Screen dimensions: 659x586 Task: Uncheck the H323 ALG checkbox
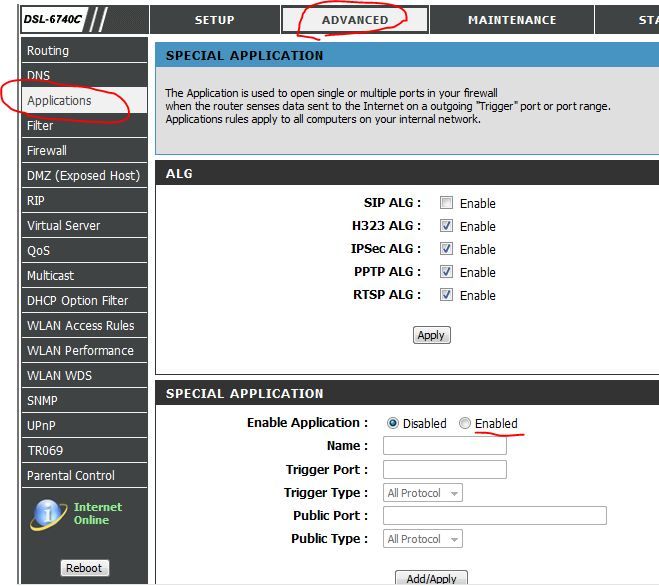click(x=446, y=226)
